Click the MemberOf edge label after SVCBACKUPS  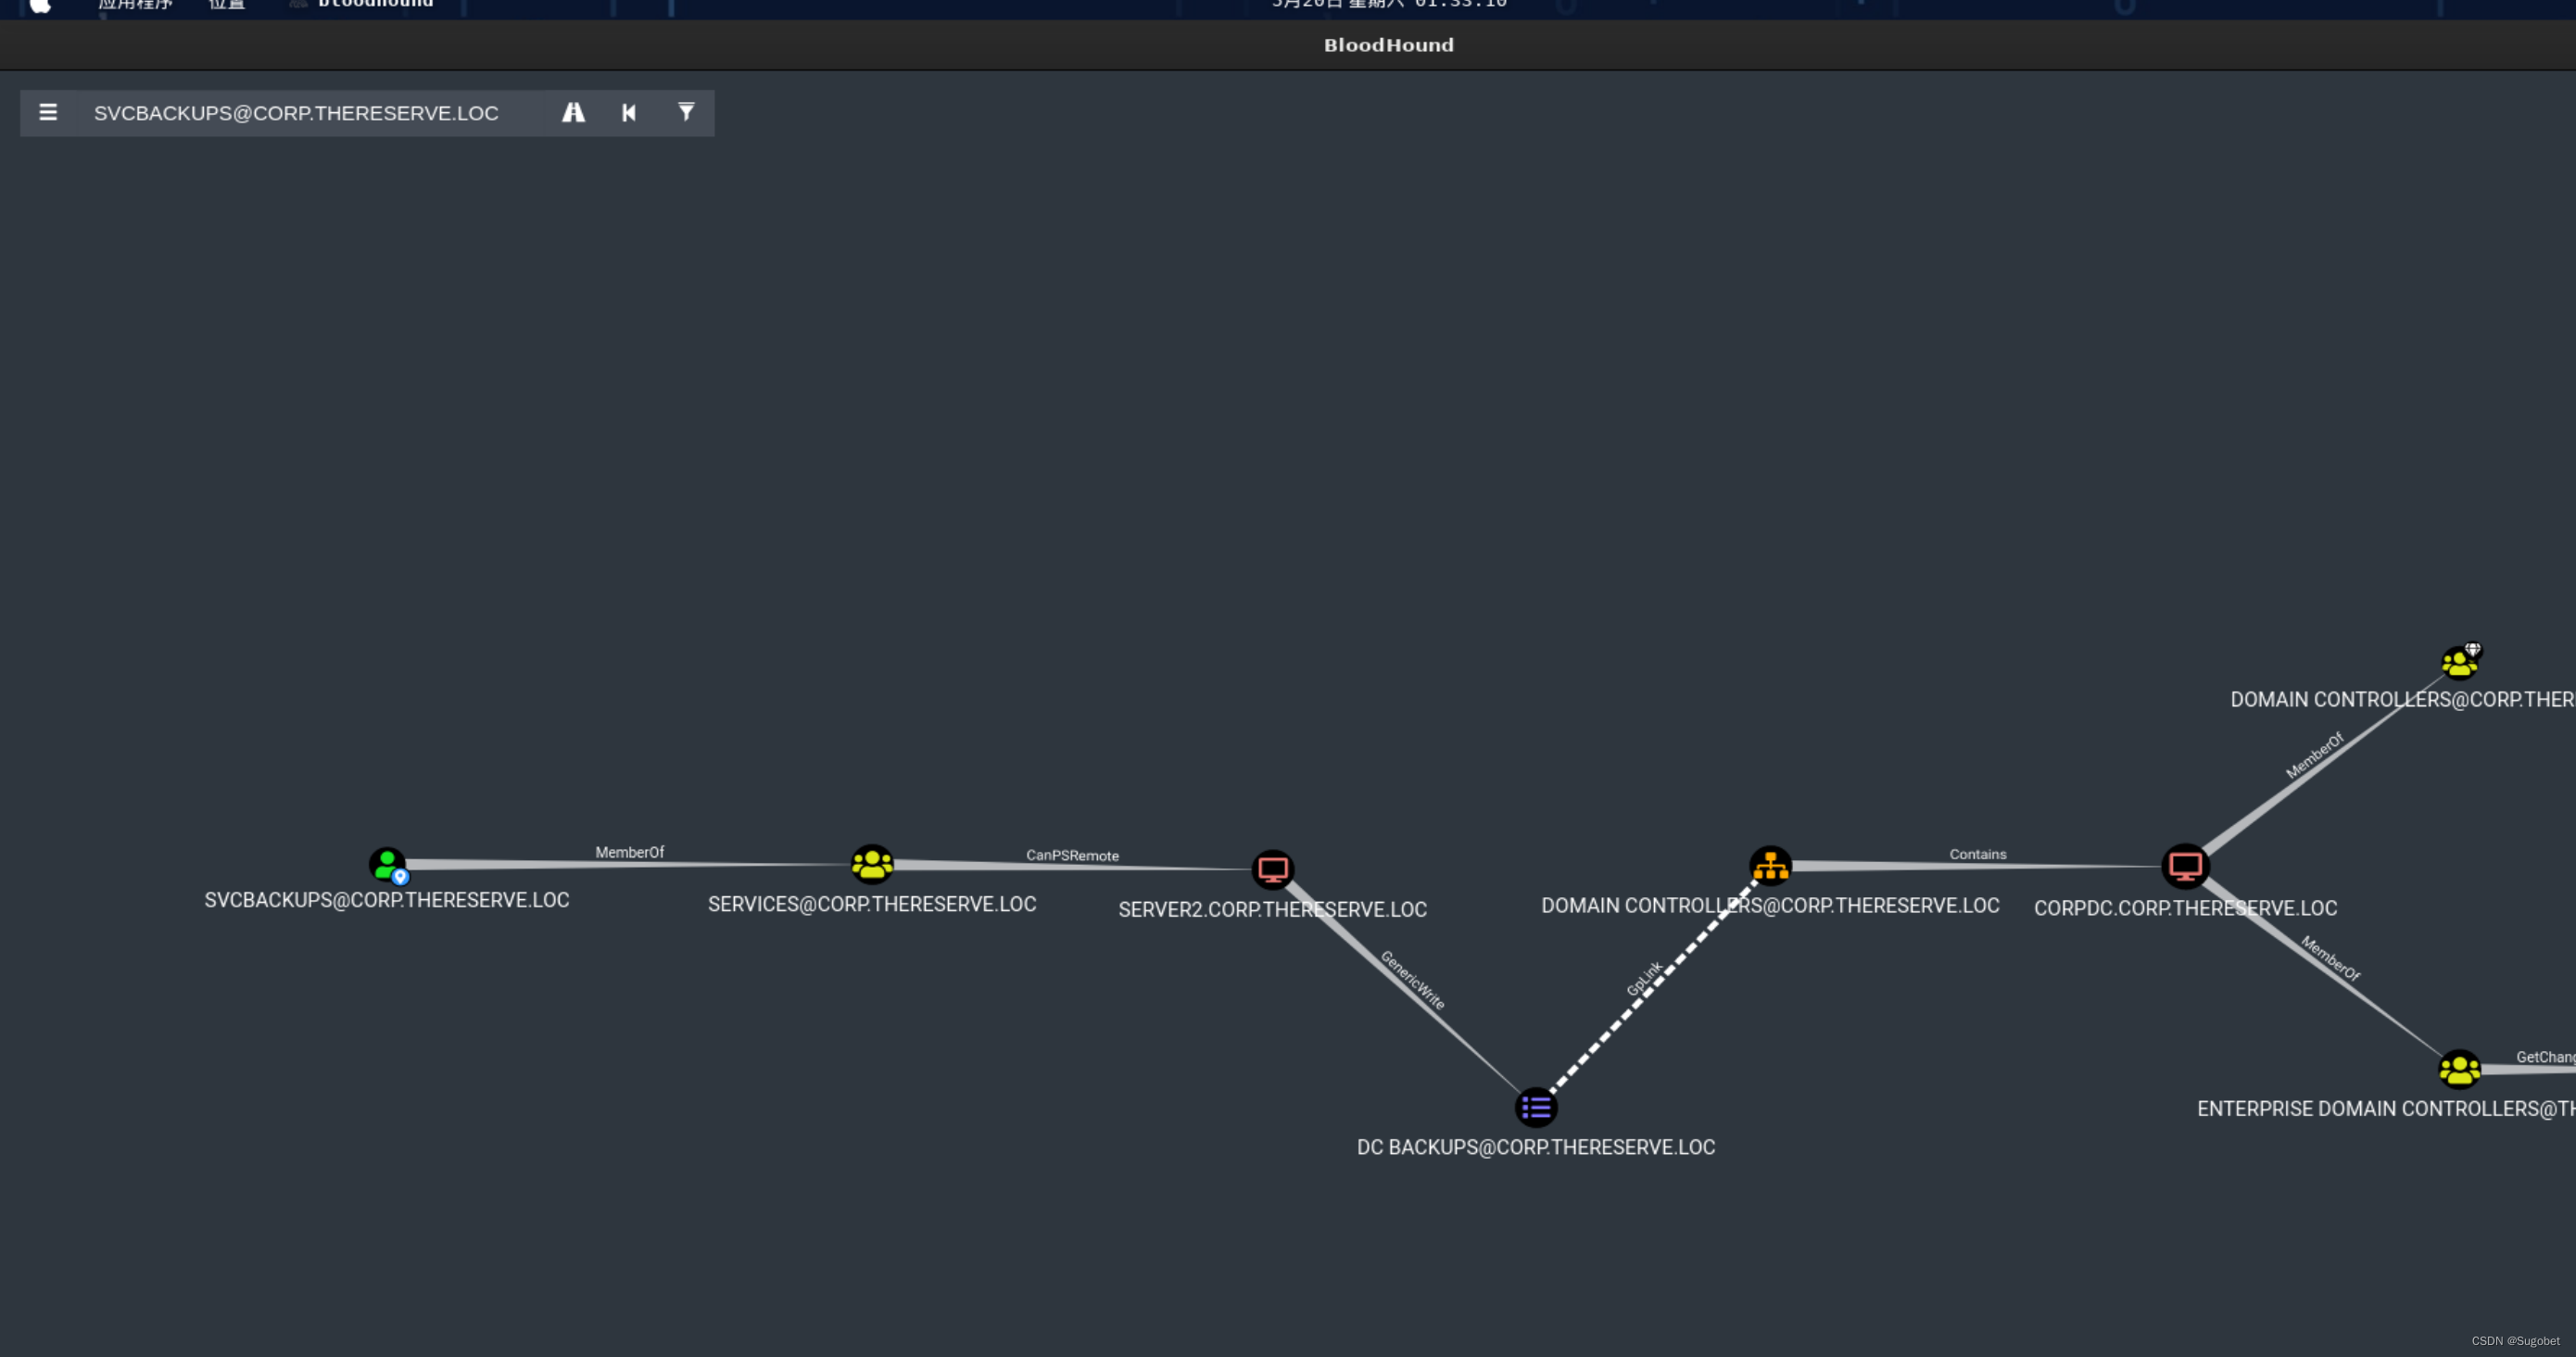(x=629, y=852)
